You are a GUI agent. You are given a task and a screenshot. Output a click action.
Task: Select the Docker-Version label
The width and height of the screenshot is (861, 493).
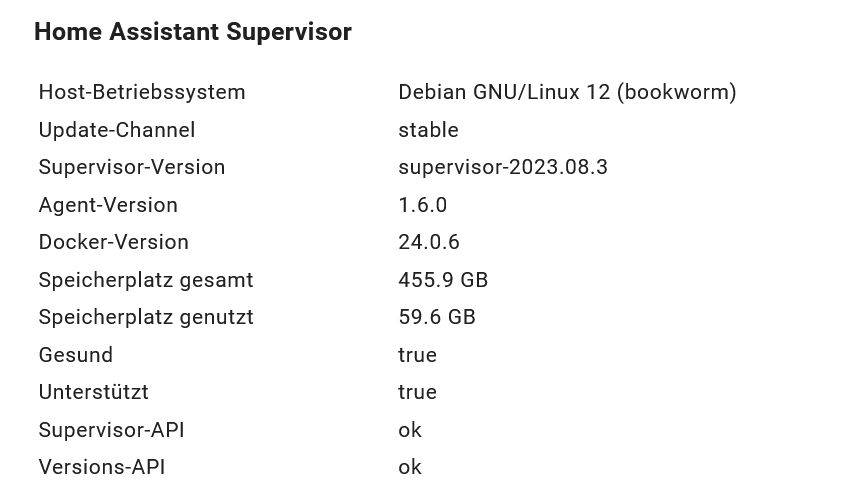[114, 242]
